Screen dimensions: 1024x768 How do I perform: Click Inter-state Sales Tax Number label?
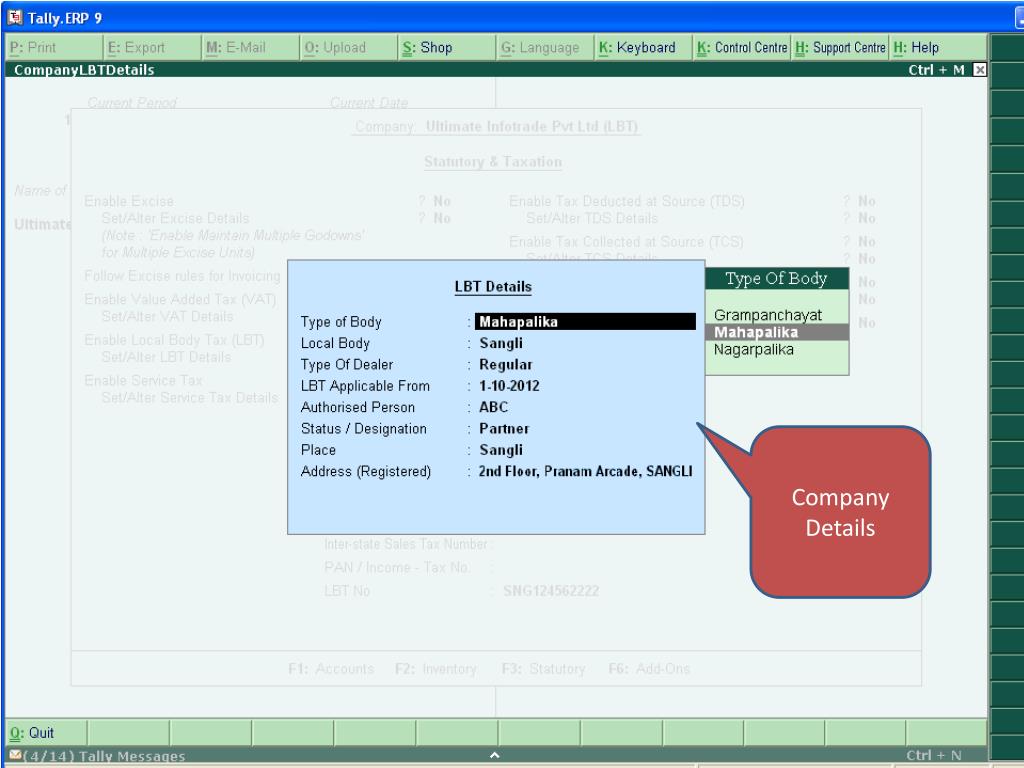tap(406, 544)
